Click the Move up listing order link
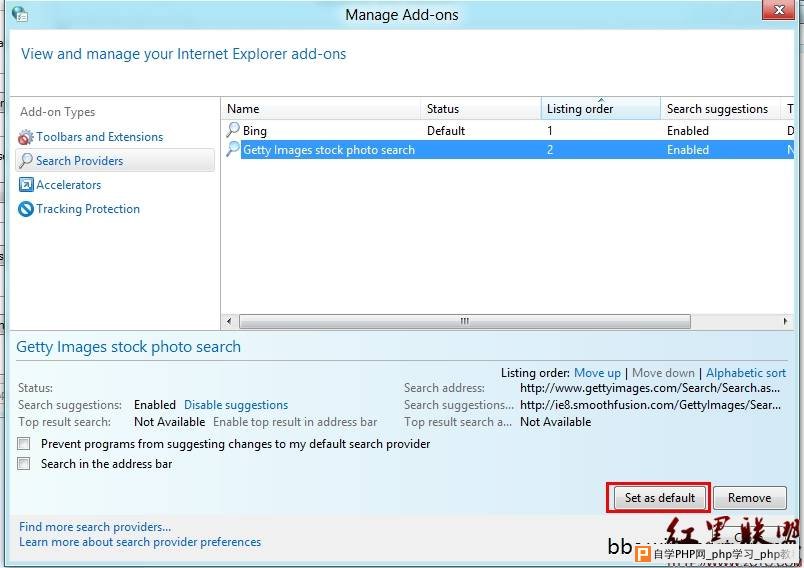Image resolution: width=804 pixels, height=568 pixels. (x=597, y=373)
